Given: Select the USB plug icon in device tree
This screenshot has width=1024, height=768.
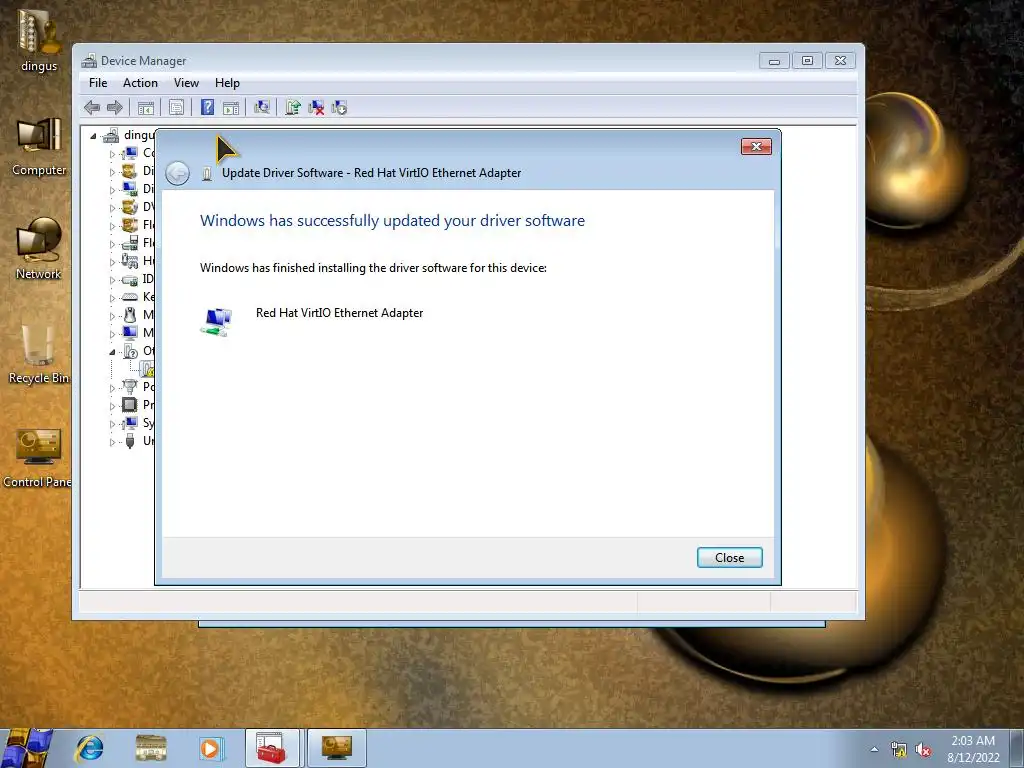Looking at the screenshot, I should coord(130,441).
